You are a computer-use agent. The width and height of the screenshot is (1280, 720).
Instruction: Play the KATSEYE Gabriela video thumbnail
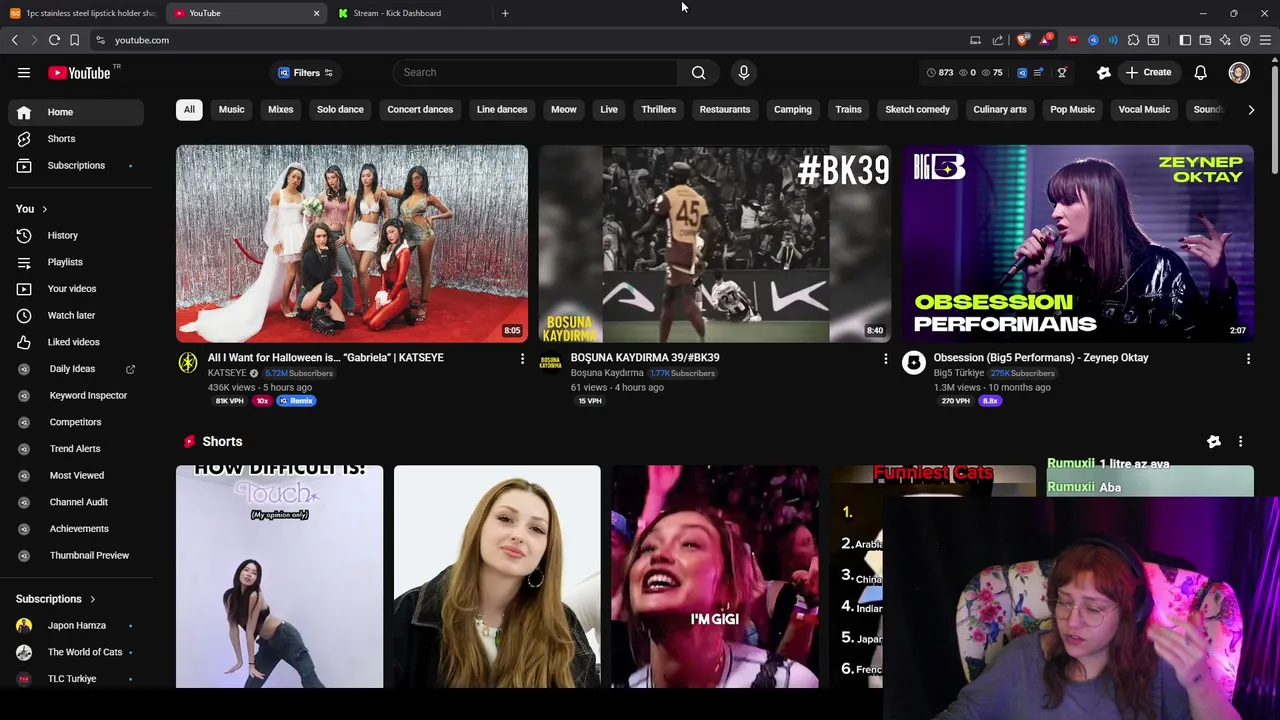tap(352, 244)
